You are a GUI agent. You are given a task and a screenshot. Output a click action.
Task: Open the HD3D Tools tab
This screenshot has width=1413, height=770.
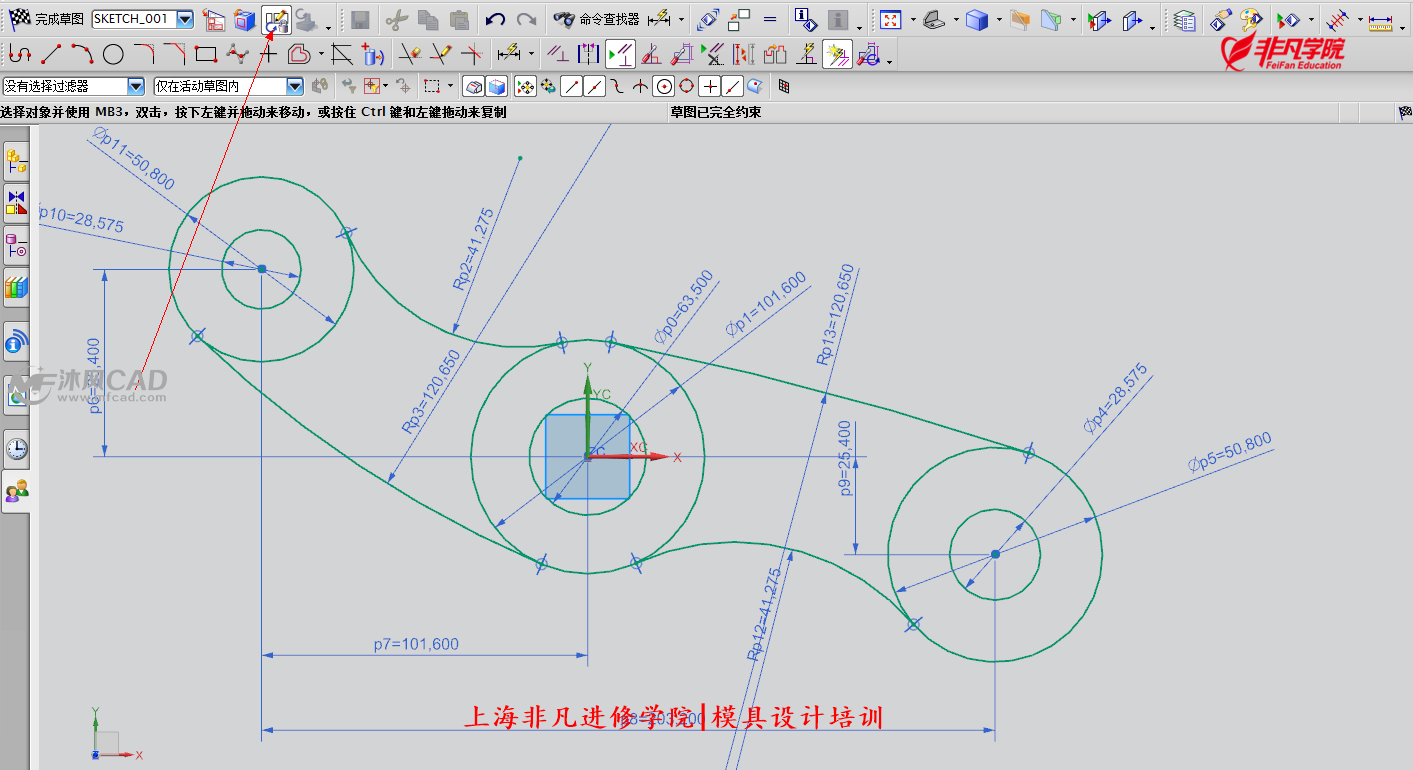(x=17, y=343)
